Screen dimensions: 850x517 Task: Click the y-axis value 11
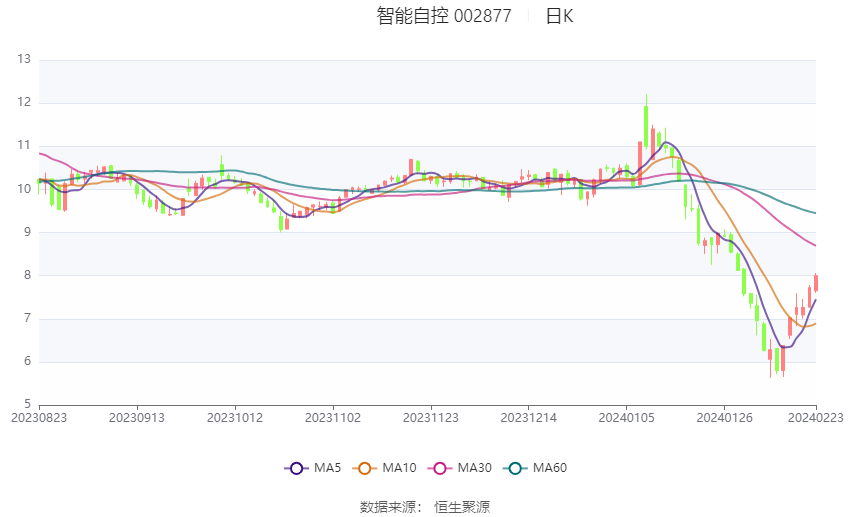coord(24,145)
